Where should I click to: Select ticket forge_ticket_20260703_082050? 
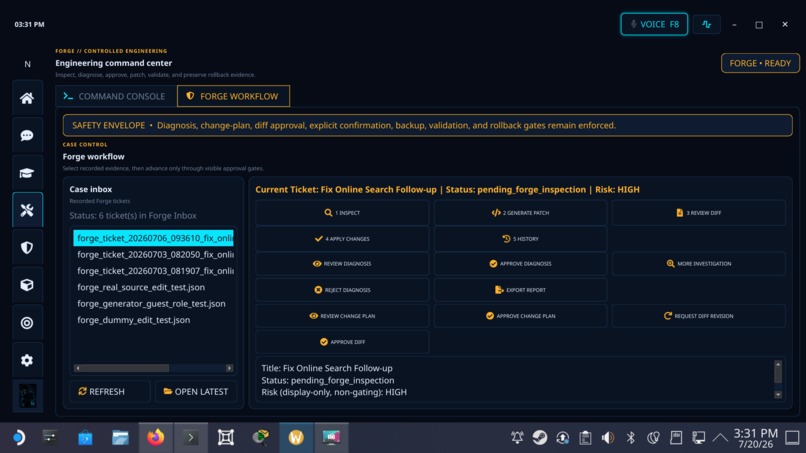[x=153, y=254]
